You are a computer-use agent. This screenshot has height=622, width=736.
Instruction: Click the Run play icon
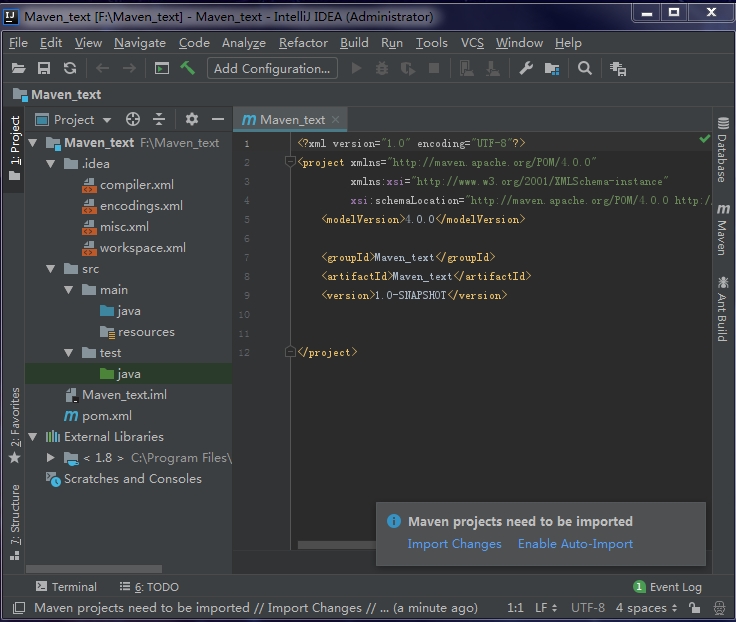point(357,69)
